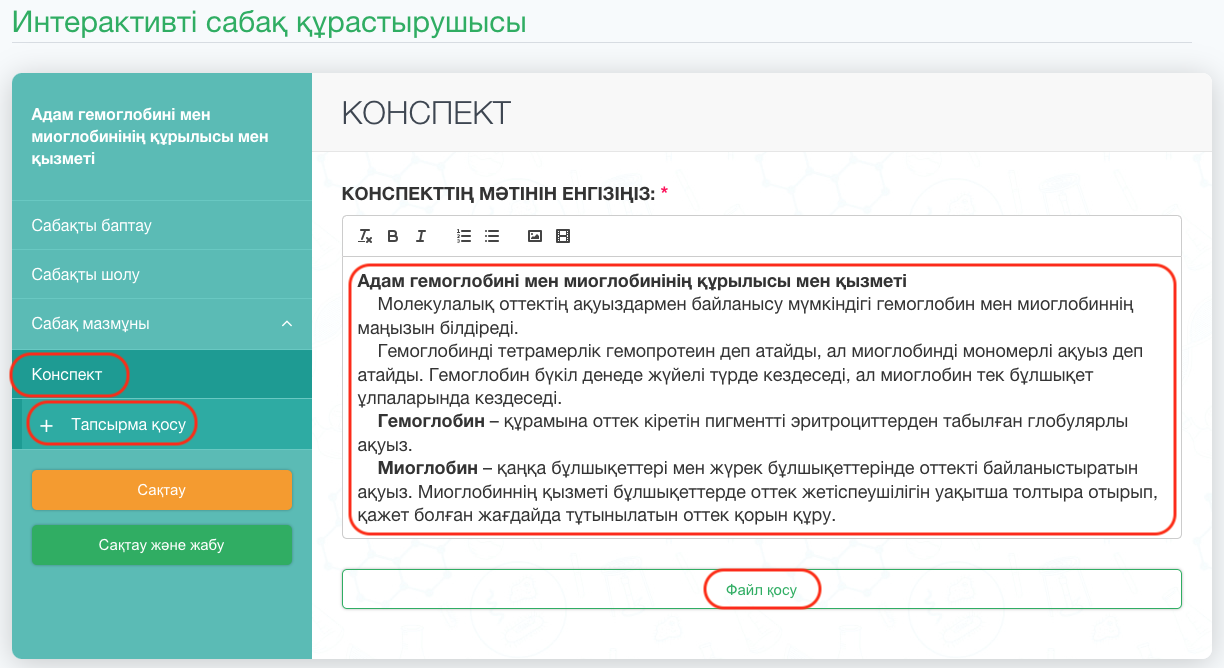This screenshot has width=1224, height=668.
Task: Click the green Сақтау және жабу button
Action: point(162,545)
